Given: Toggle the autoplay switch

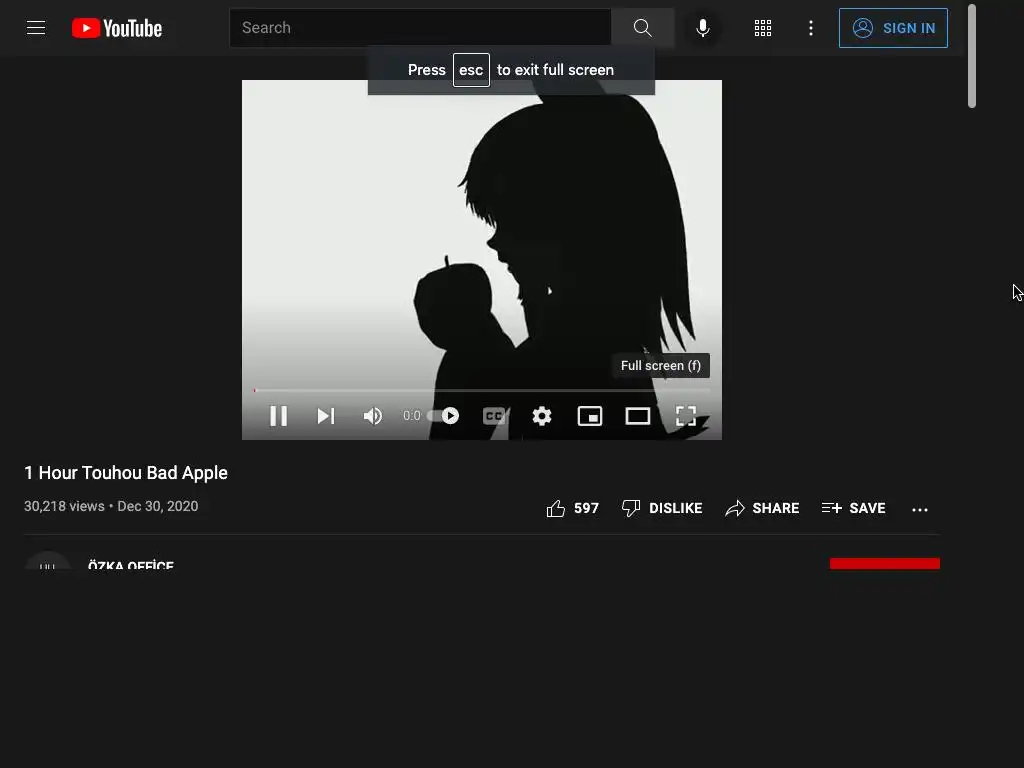Looking at the screenshot, I should [x=443, y=416].
